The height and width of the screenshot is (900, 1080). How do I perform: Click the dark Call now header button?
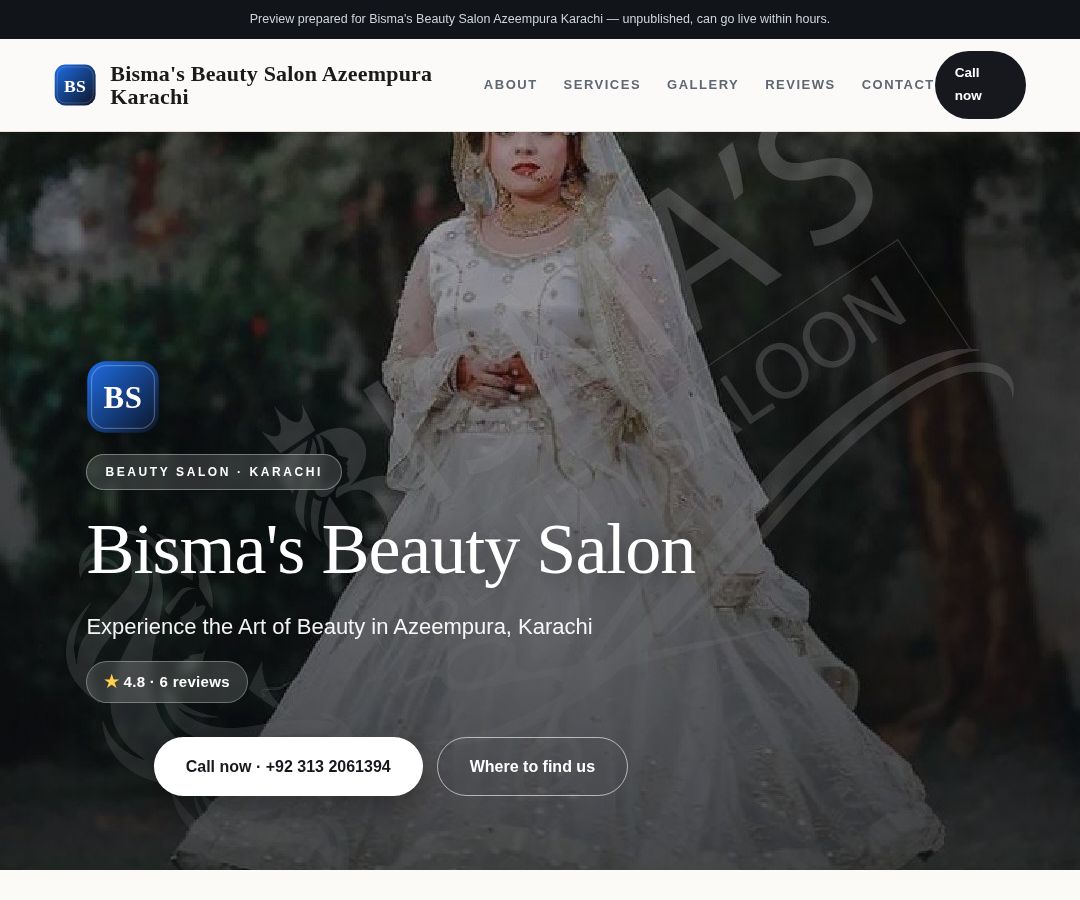coord(980,85)
